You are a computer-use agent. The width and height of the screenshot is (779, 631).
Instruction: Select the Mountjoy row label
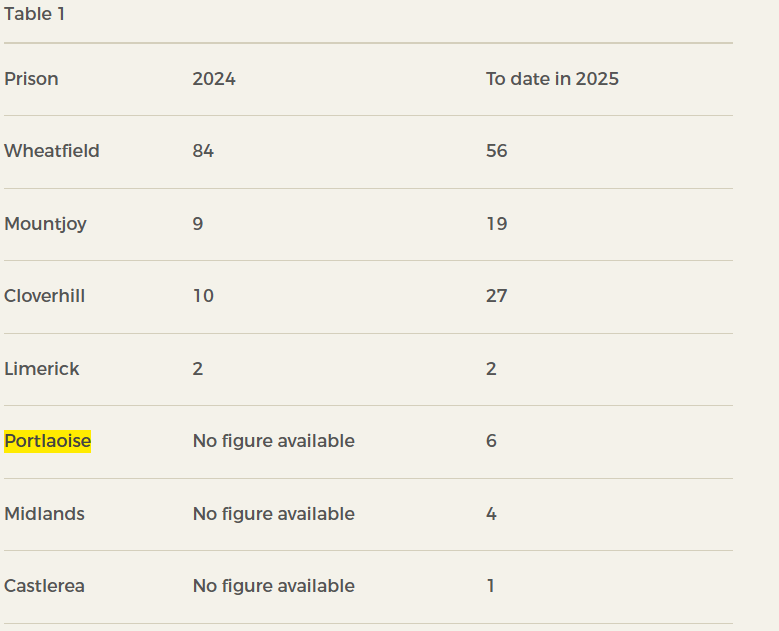(45, 224)
